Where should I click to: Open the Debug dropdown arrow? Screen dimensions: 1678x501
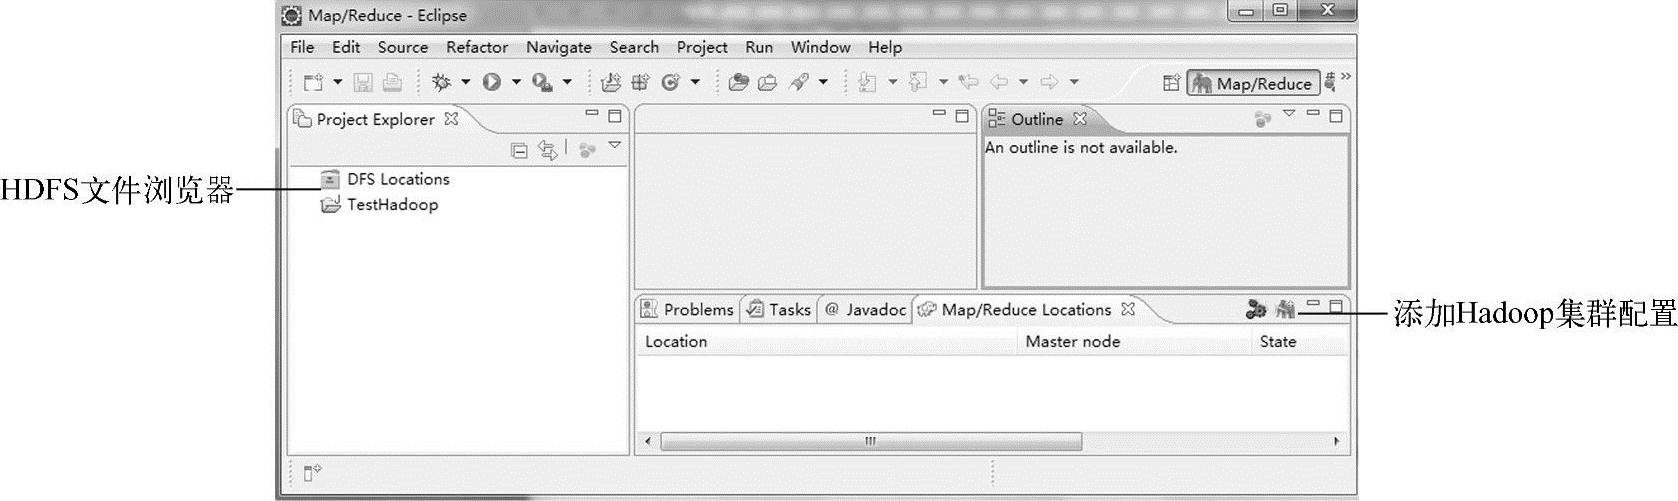click(x=465, y=82)
